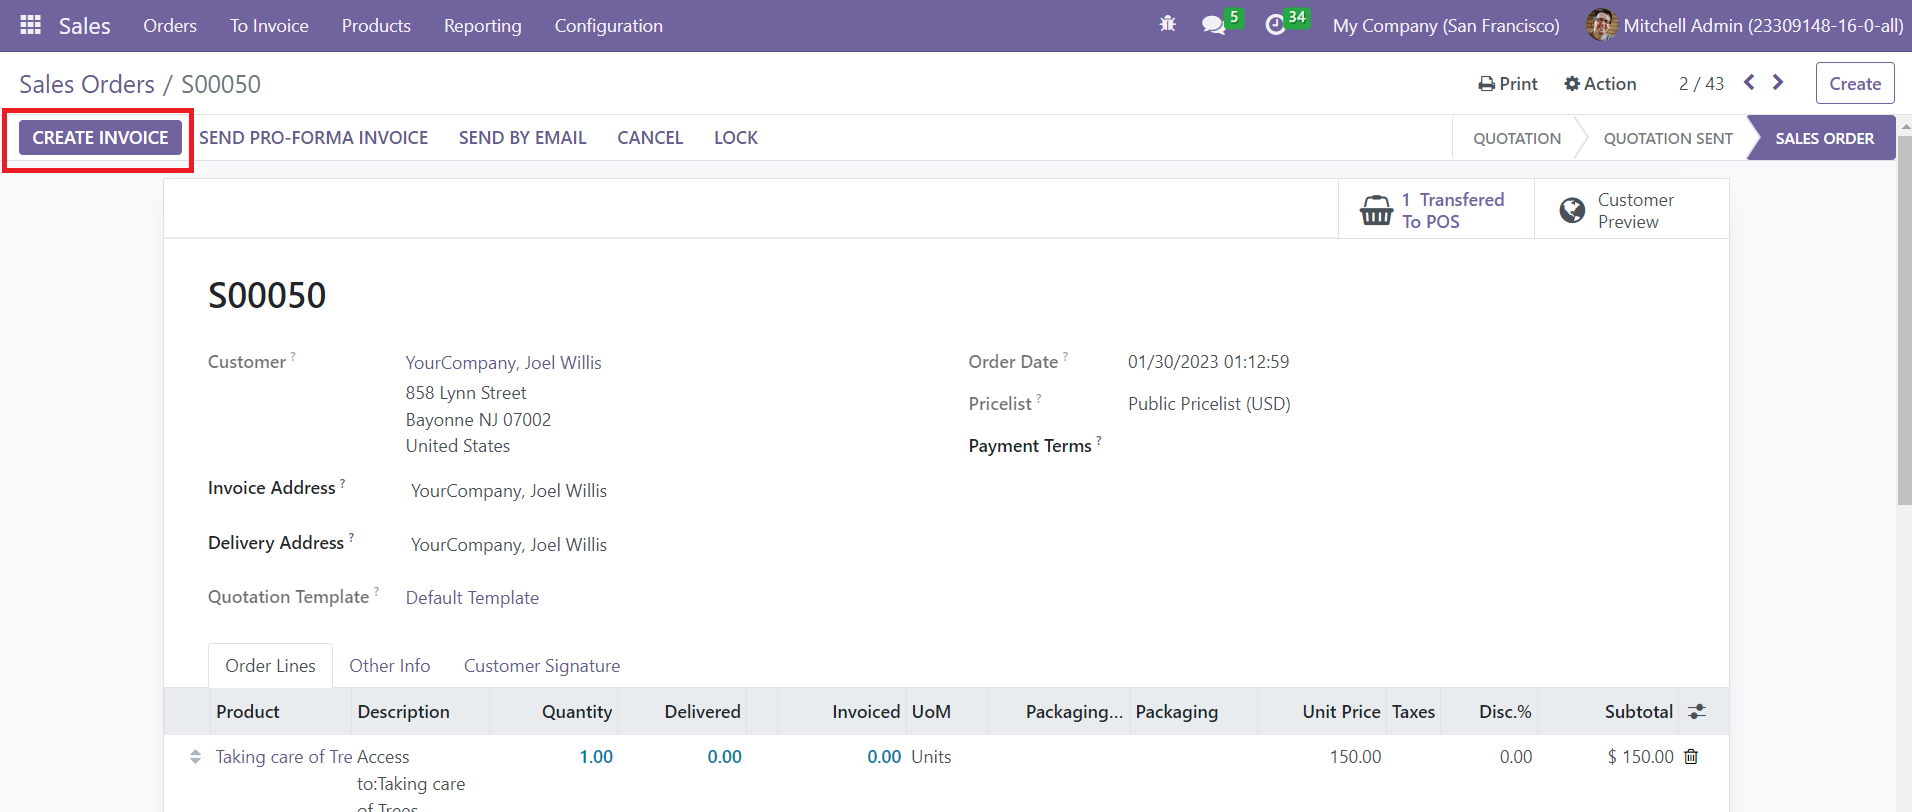1912x812 pixels.
Task: Click the pager 2 / 43 counter
Action: click(x=1701, y=84)
